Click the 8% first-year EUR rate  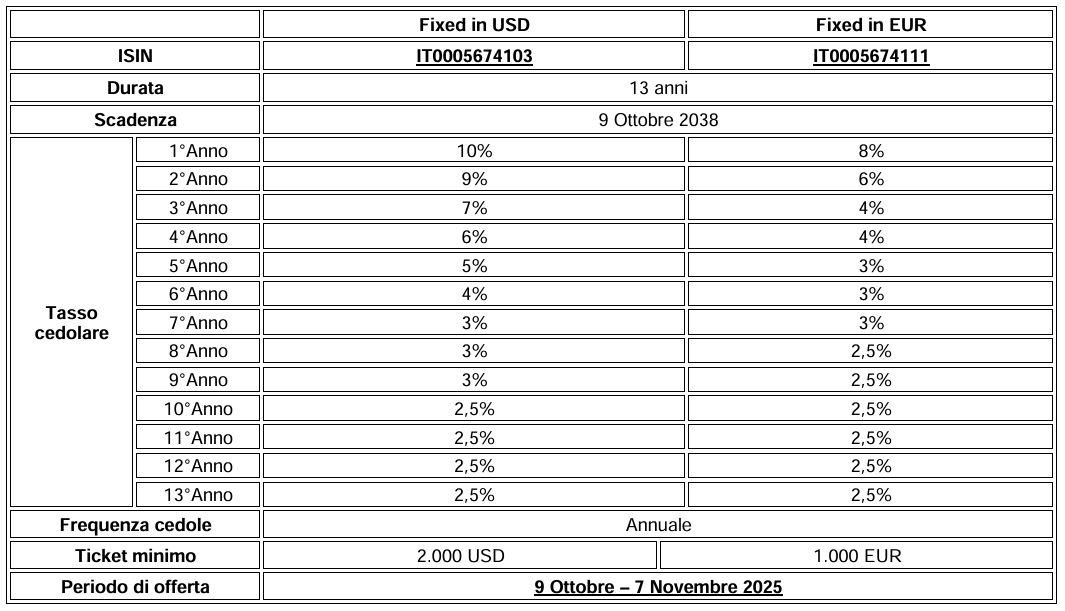click(x=871, y=151)
